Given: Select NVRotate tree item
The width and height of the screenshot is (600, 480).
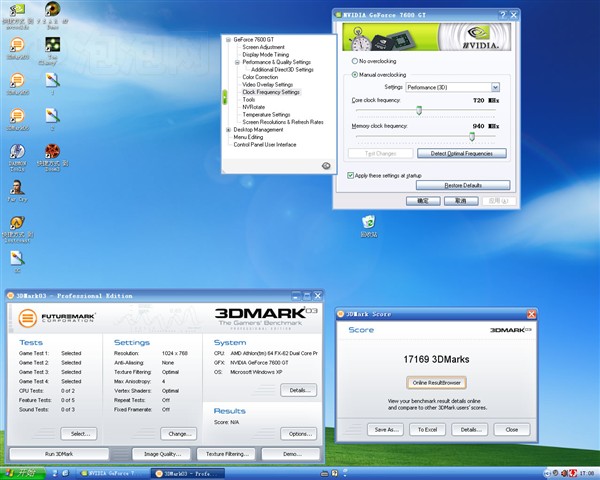Looking at the screenshot, I should [254, 107].
